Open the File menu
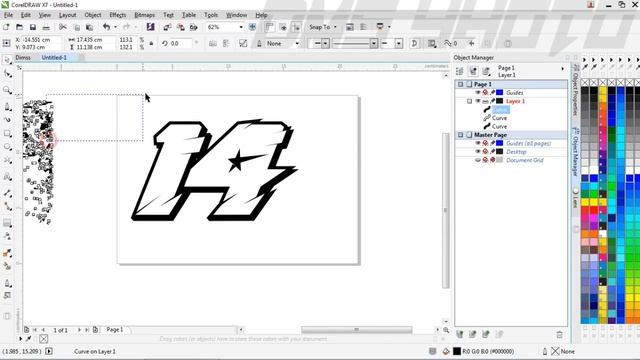Viewport: 640px width, 360px height. pos(8,15)
